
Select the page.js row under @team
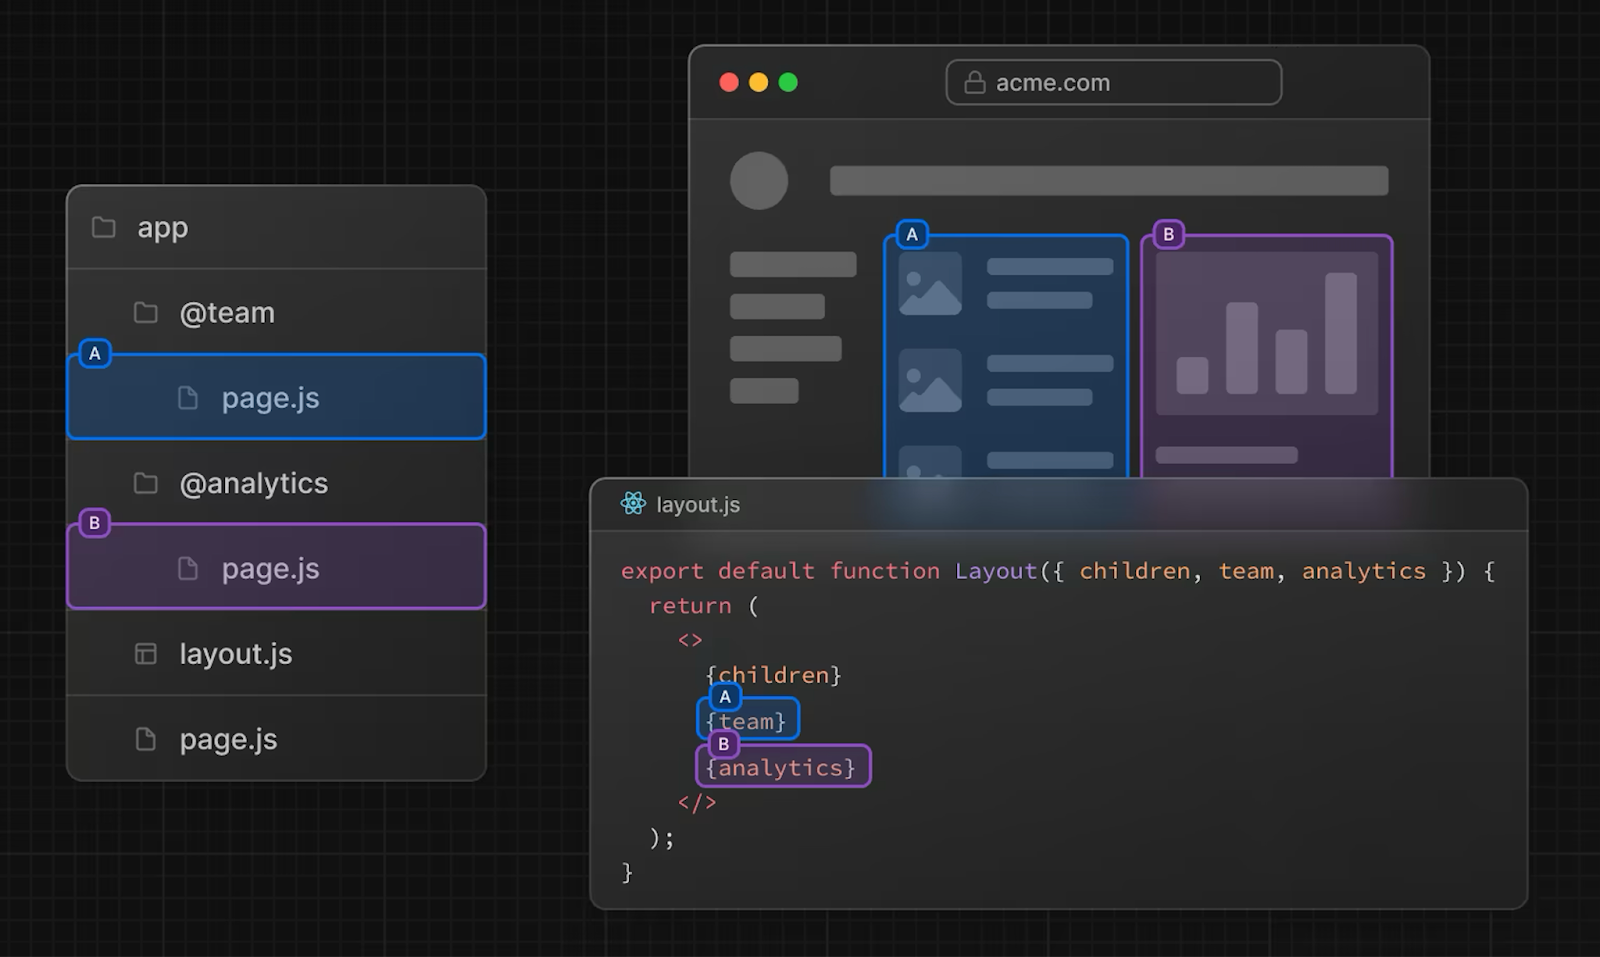pos(276,397)
